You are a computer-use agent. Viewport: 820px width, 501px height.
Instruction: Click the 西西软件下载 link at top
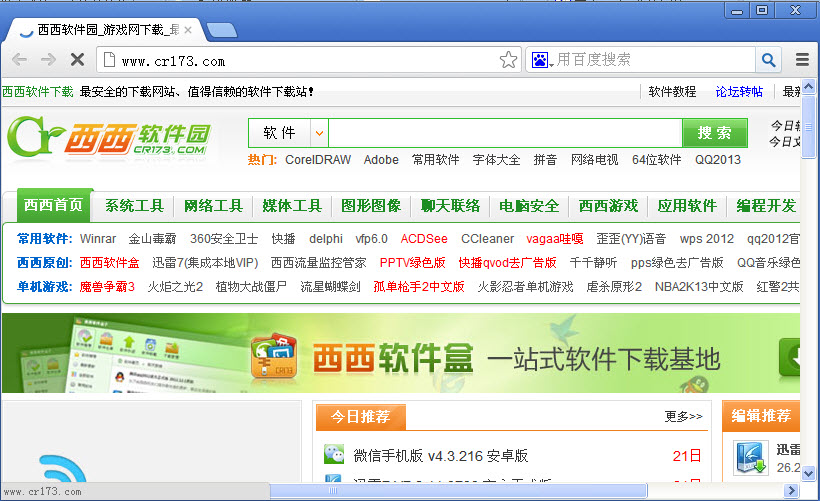click(38, 92)
